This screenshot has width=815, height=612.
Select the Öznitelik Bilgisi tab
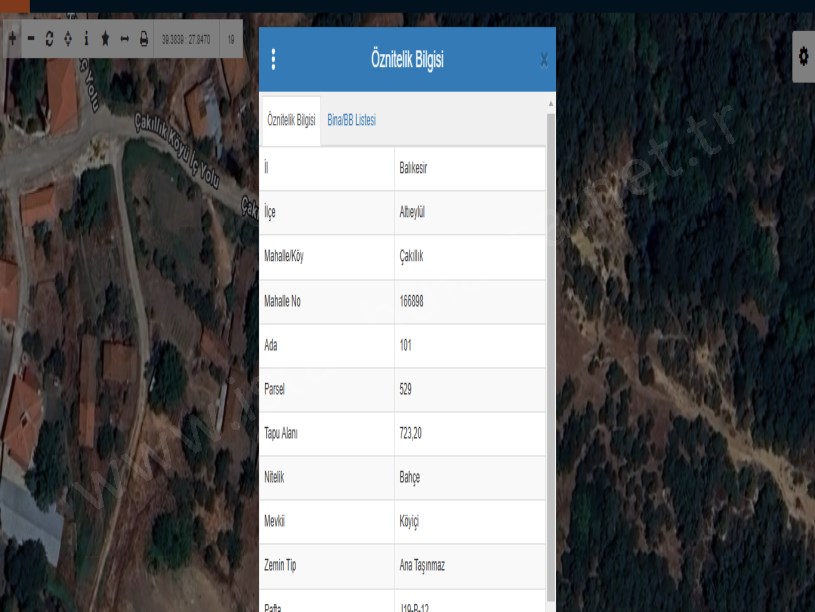tap(291, 120)
